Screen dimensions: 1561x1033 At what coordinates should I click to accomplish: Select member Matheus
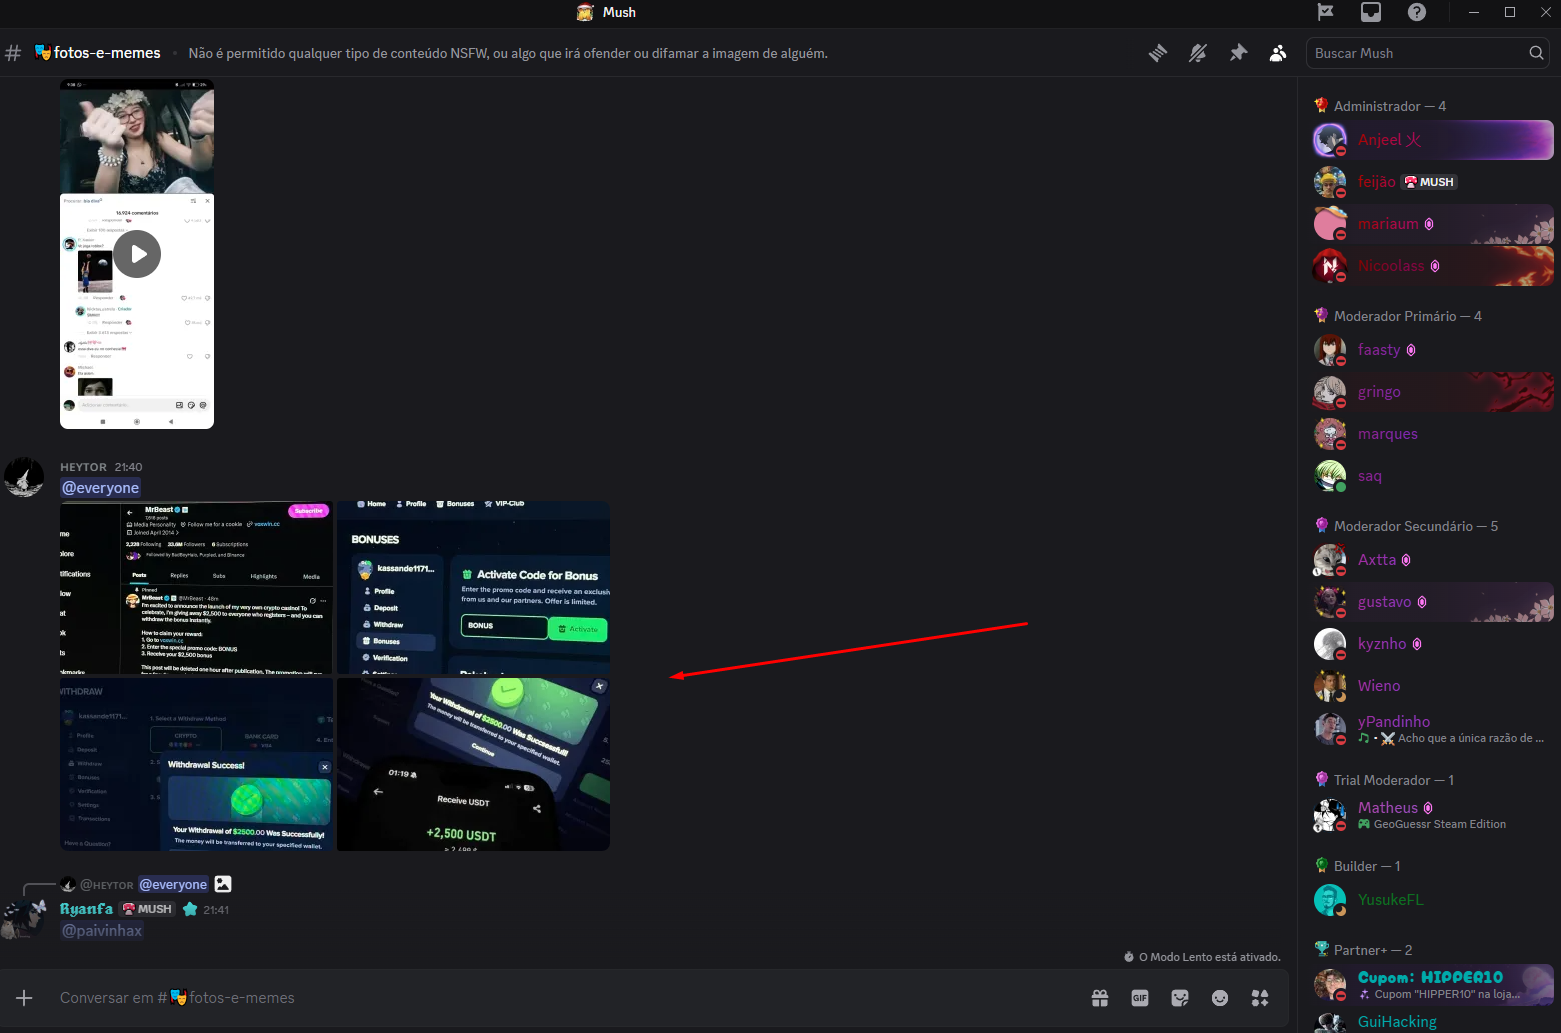click(1432, 815)
